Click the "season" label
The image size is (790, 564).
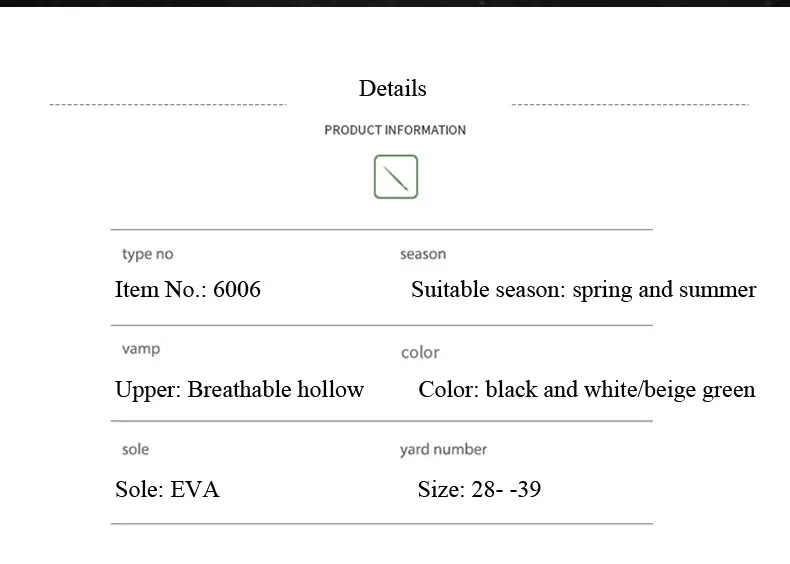423,255
